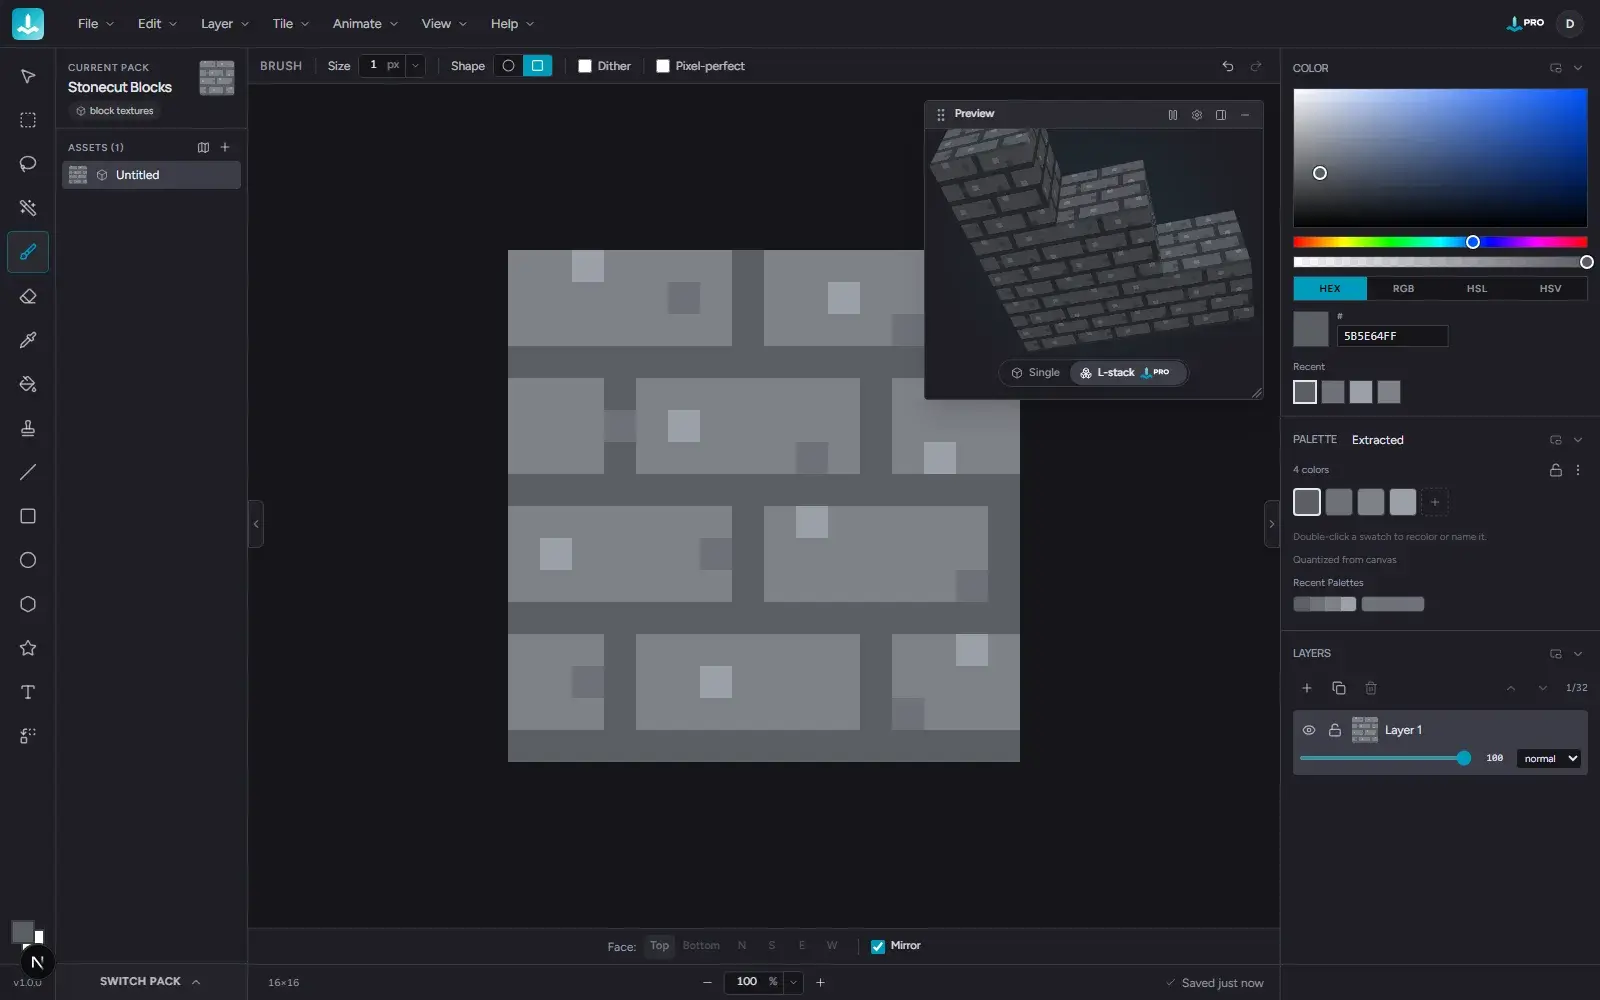Select the Top face button

[660, 946]
